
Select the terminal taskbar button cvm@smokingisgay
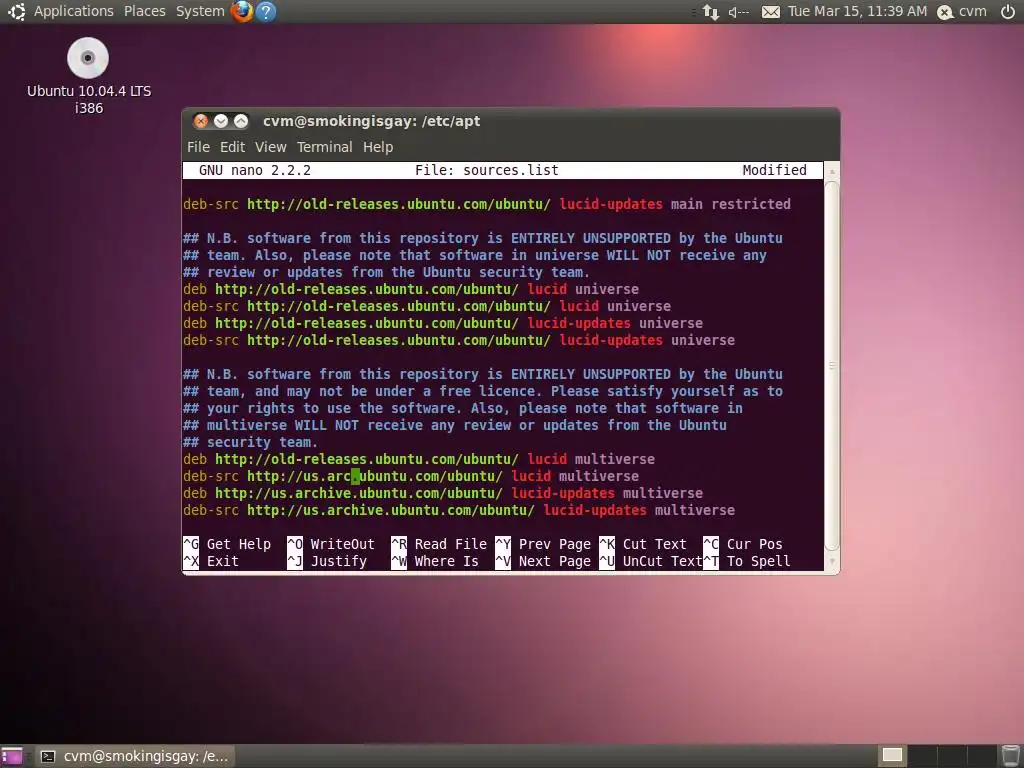pos(135,756)
